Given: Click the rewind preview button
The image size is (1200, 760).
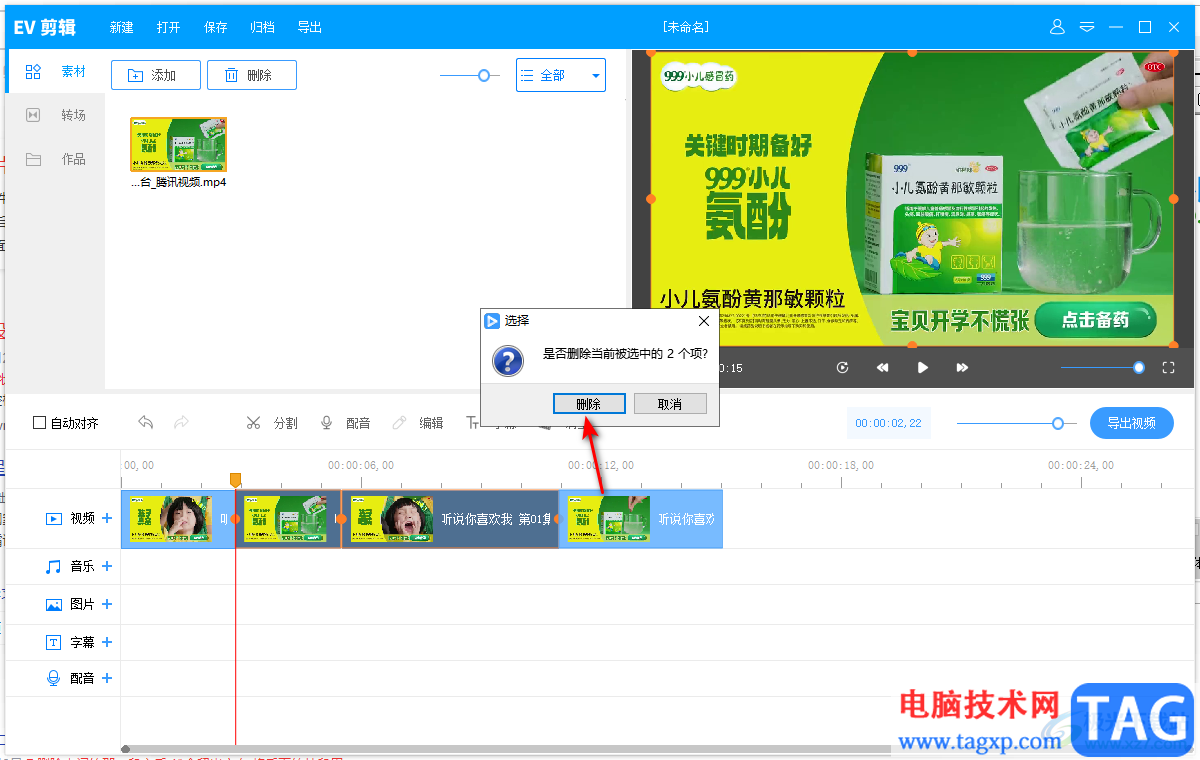Looking at the screenshot, I should click(883, 368).
